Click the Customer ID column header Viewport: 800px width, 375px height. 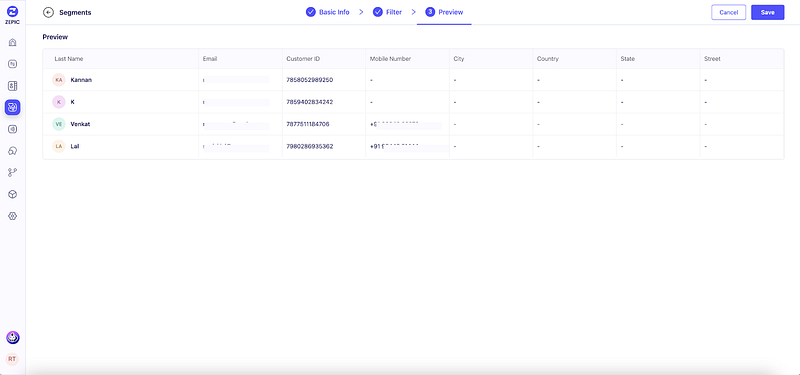pos(303,59)
